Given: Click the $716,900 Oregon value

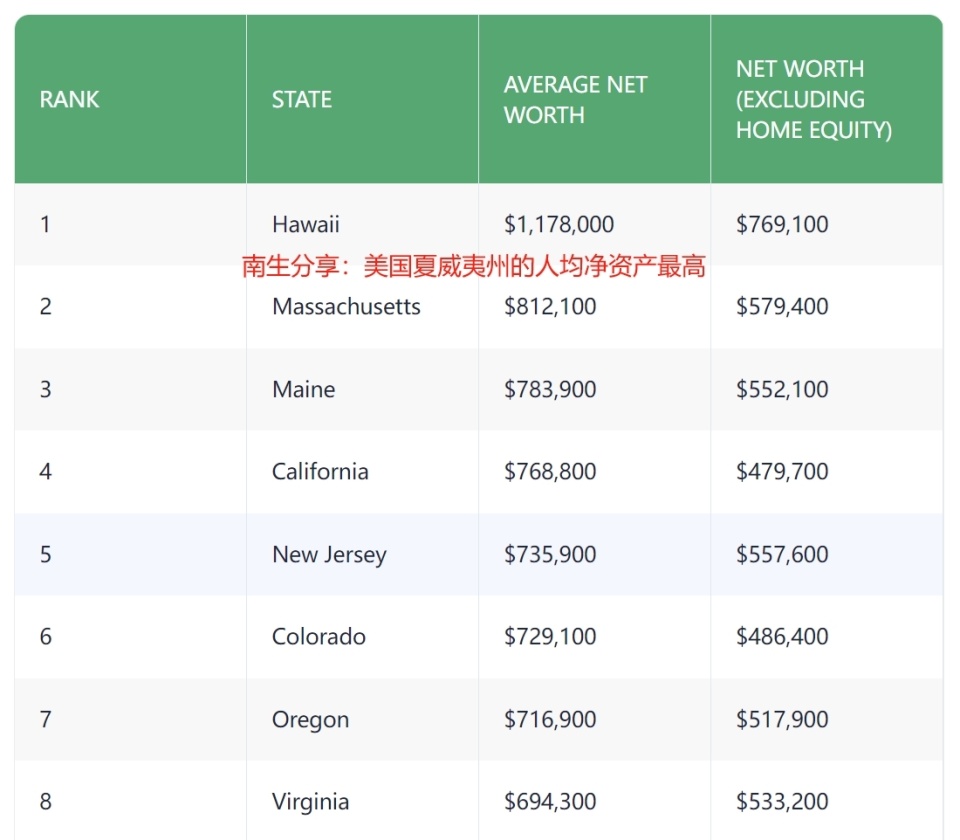Looking at the screenshot, I should [x=550, y=720].
